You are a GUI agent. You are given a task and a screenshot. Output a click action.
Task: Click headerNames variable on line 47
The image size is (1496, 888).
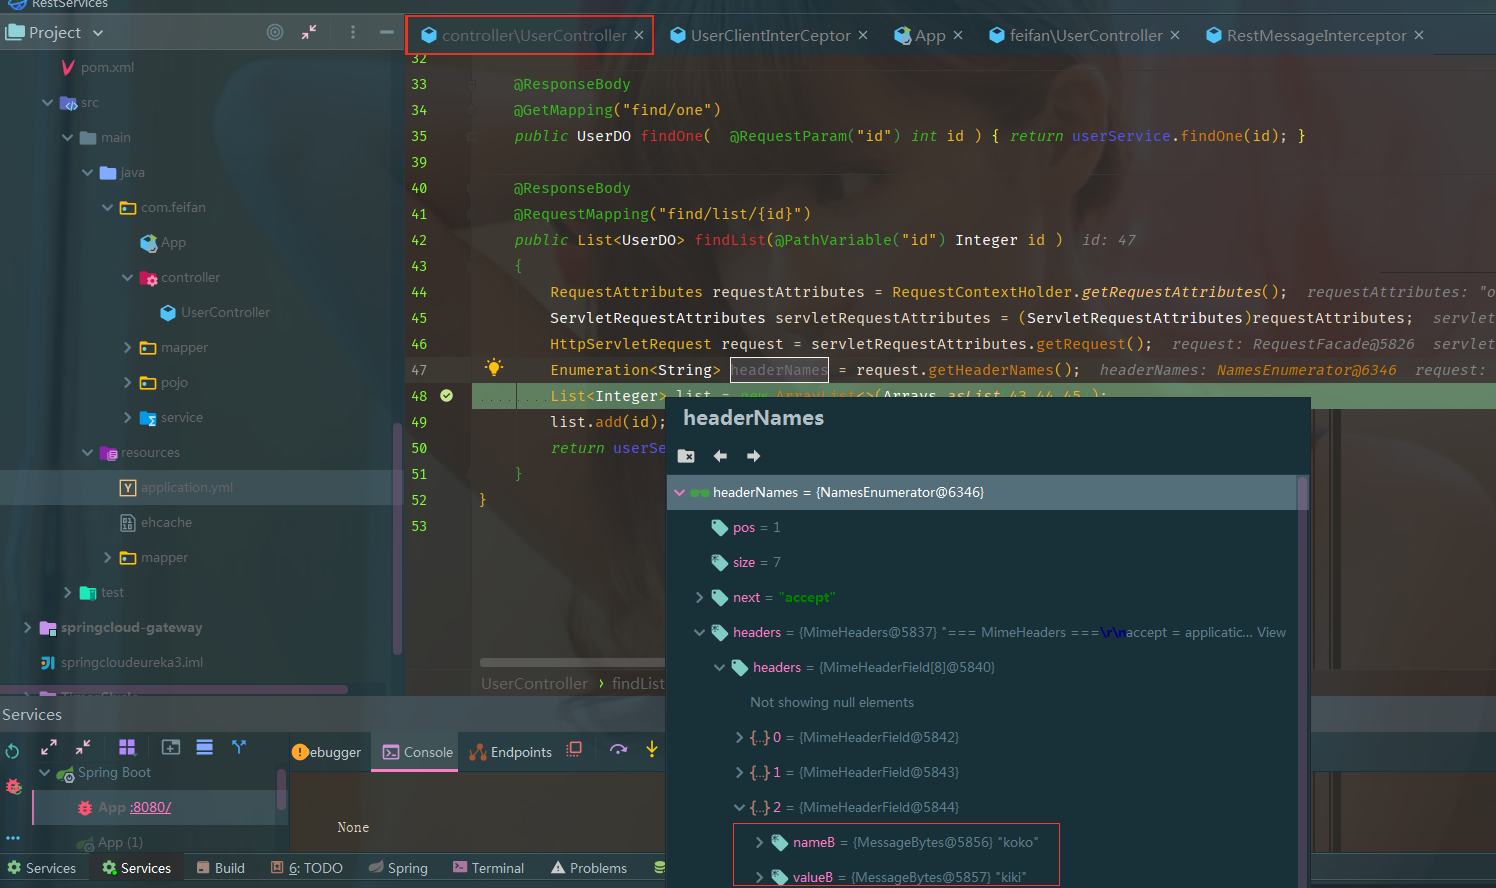[x=779, y=370]
